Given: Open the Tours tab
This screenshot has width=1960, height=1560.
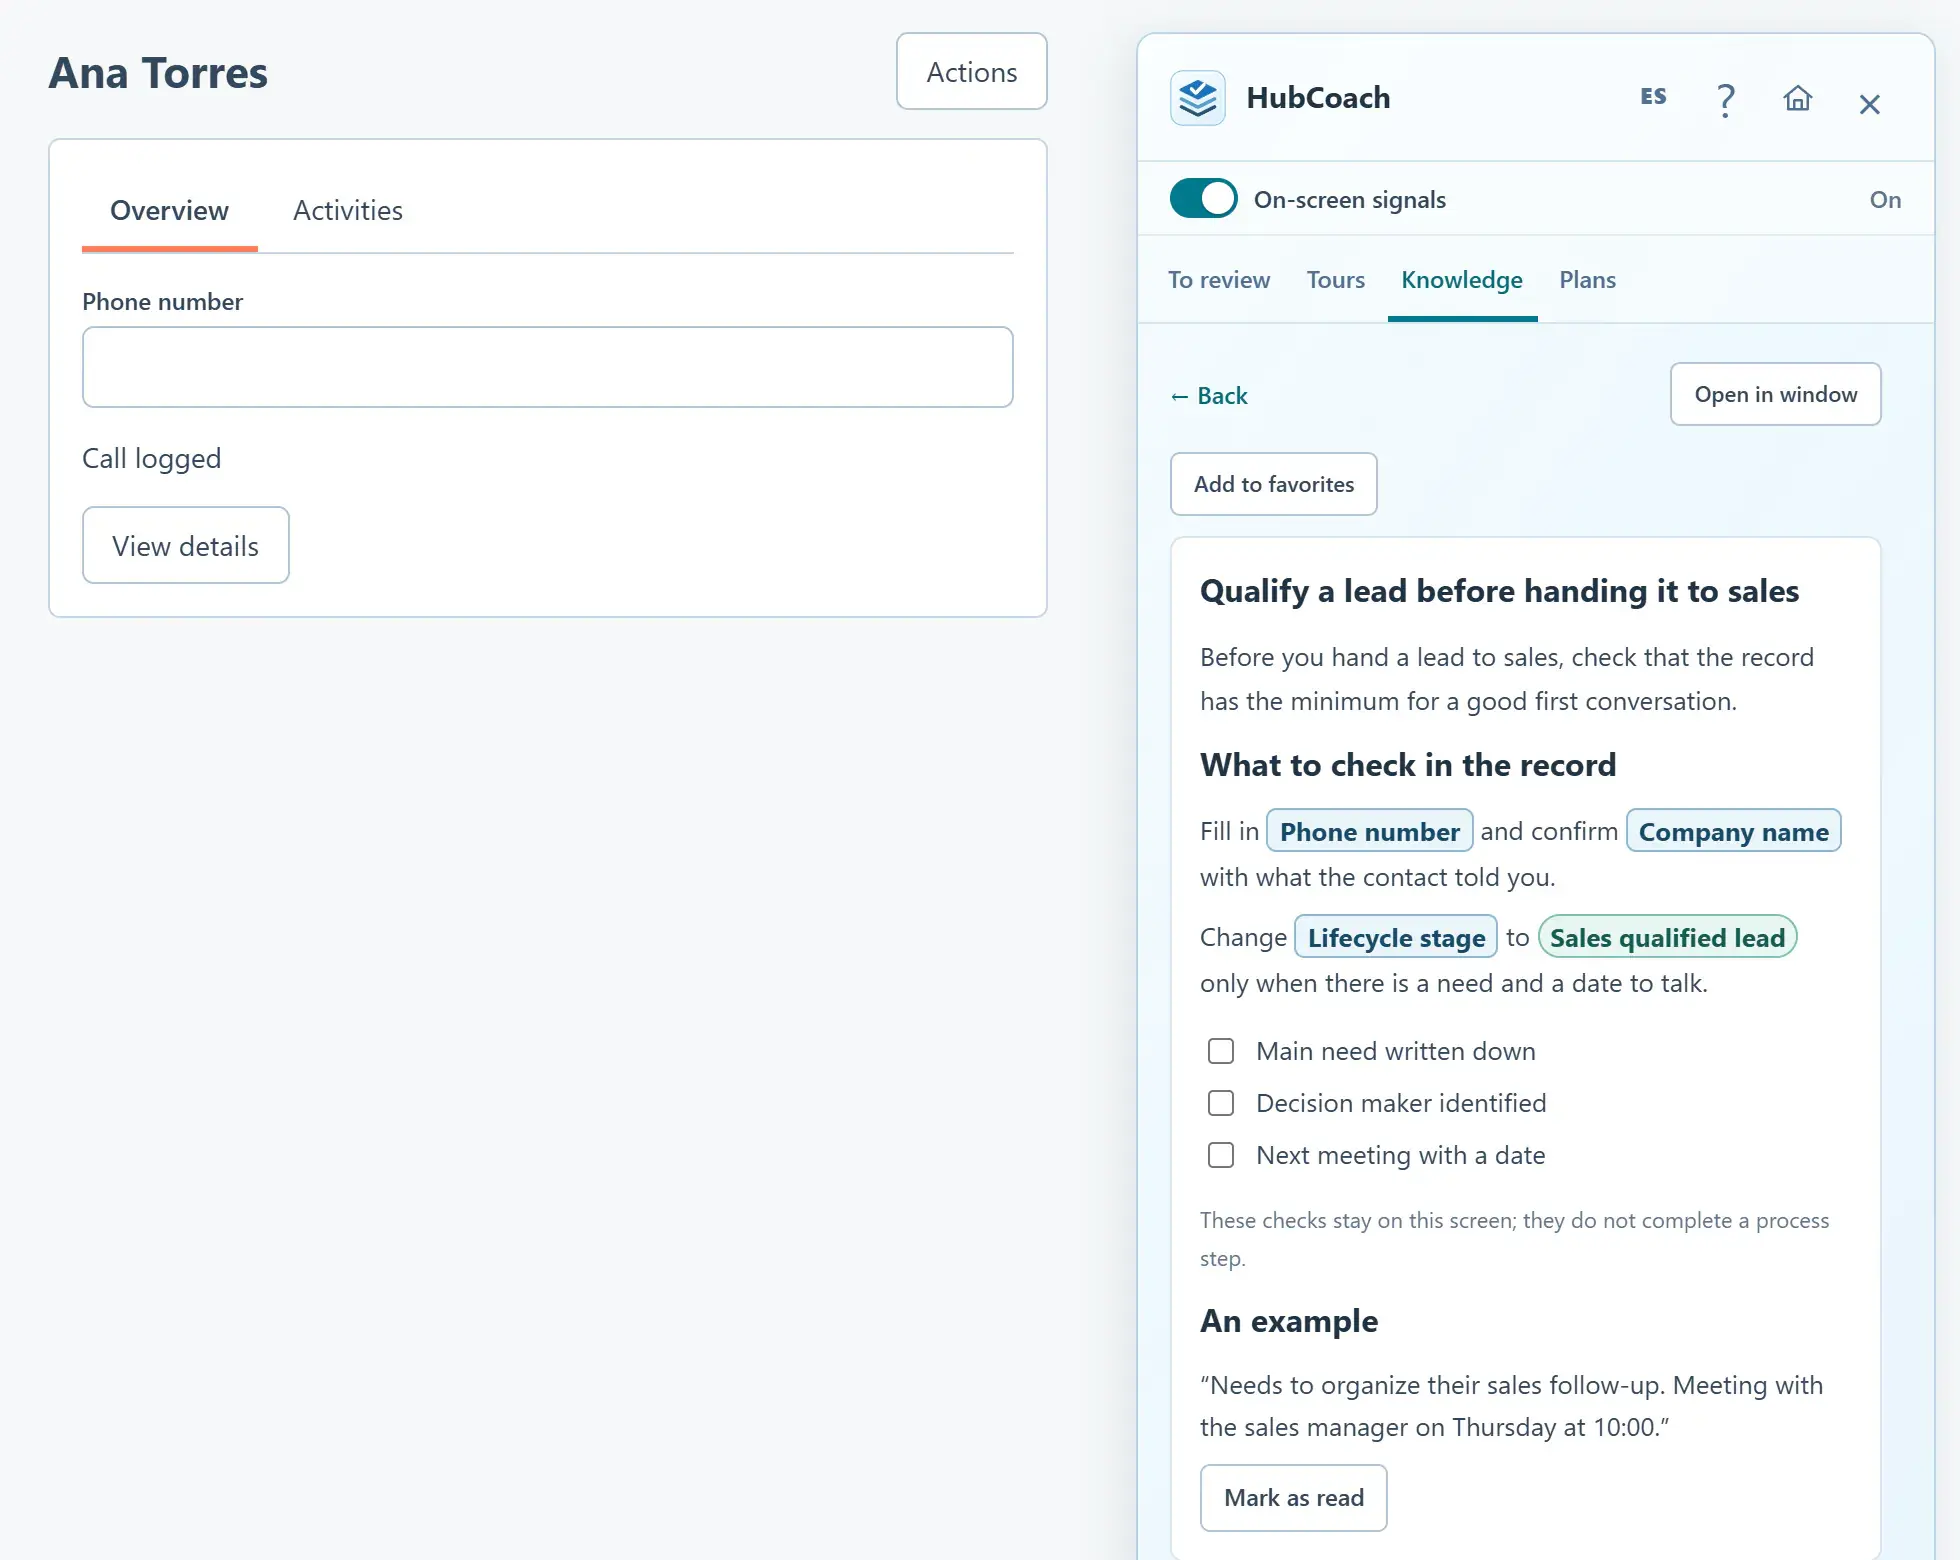Looking at the screenshot, I should (x=1335, y=280).
